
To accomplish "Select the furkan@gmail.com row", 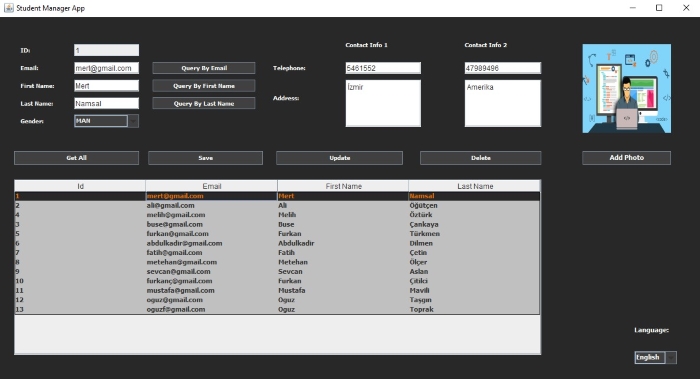I will point(277,233).
